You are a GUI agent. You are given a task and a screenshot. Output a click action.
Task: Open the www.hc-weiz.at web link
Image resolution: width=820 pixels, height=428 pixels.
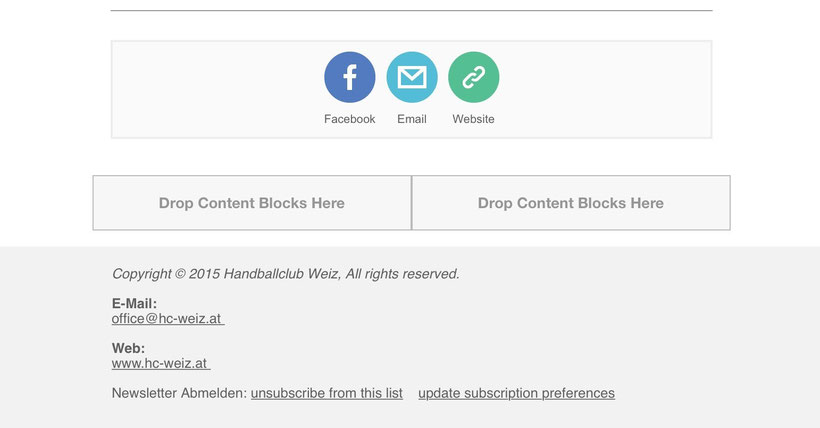coord(161,363)
